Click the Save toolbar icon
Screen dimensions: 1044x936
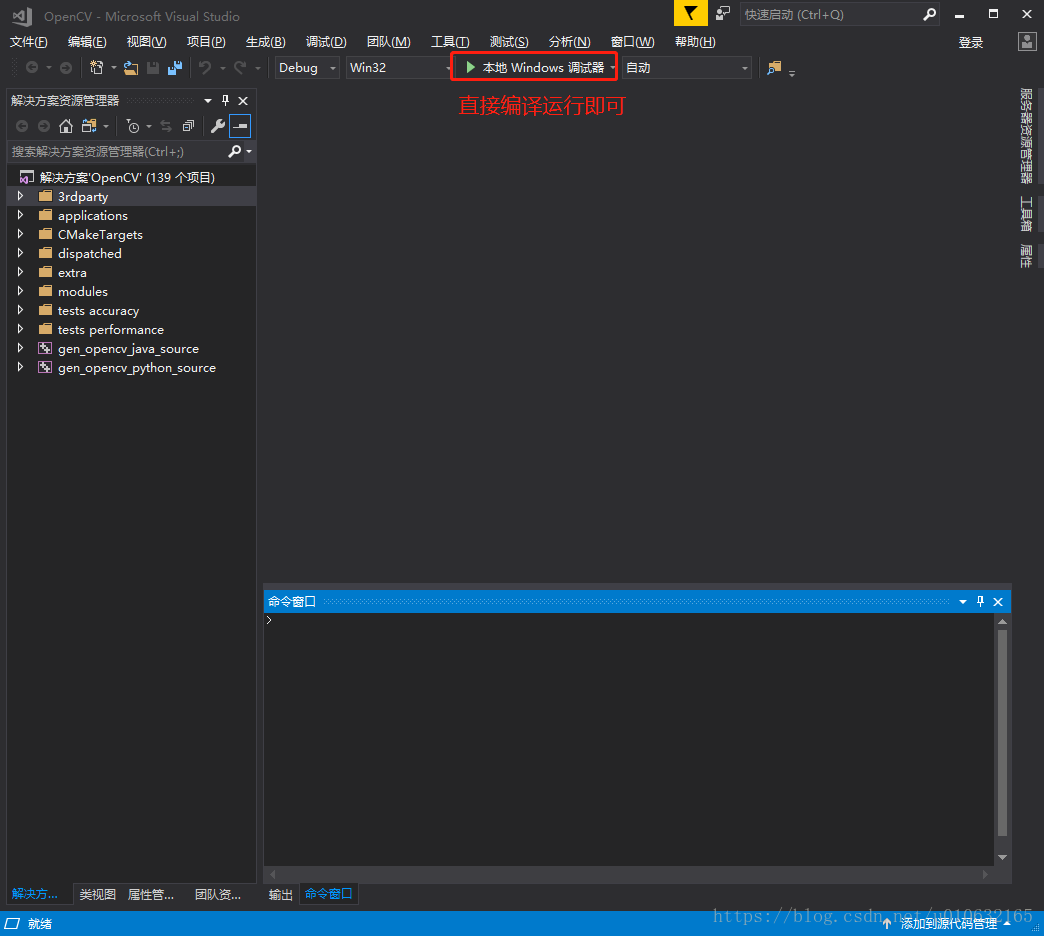pos(152,67)
